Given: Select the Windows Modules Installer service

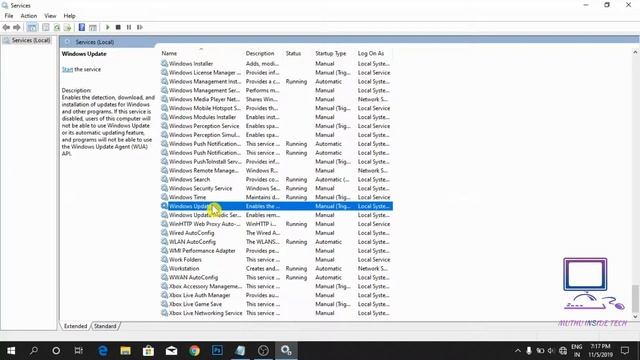Looking at the screenshot, I should [276, 117].
